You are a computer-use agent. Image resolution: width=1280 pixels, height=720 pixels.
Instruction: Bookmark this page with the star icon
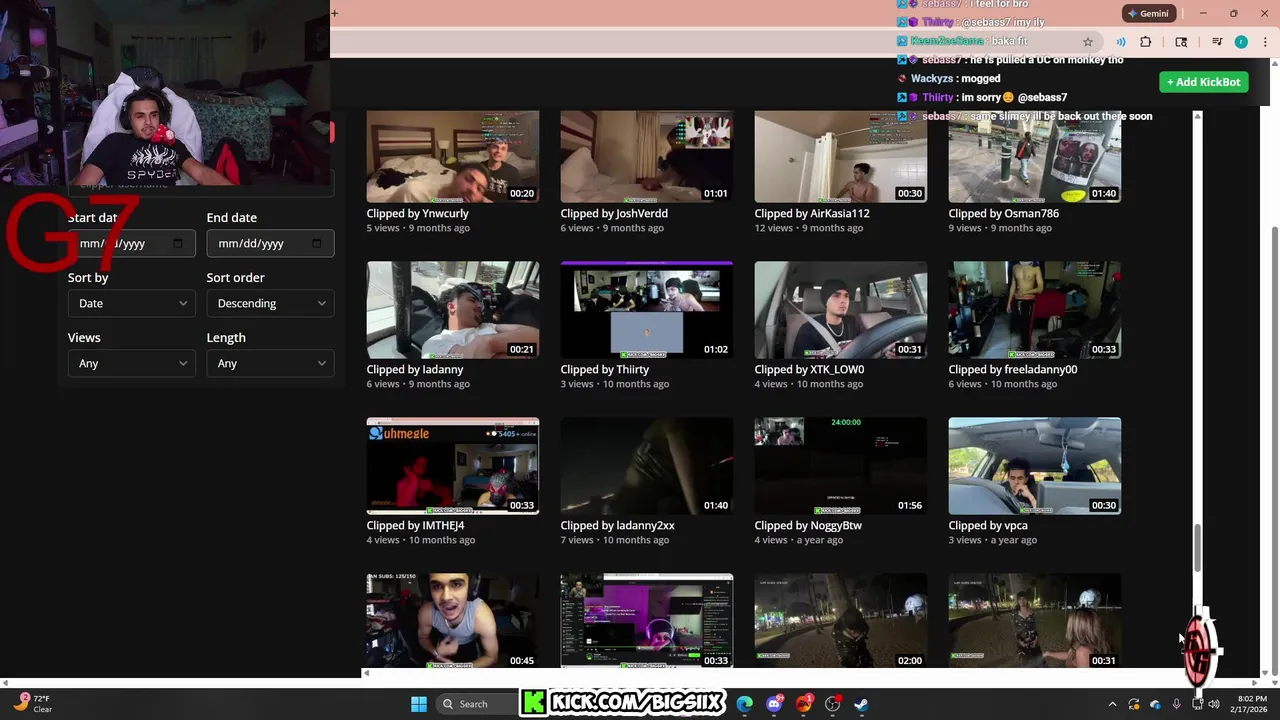[1088, 42]
